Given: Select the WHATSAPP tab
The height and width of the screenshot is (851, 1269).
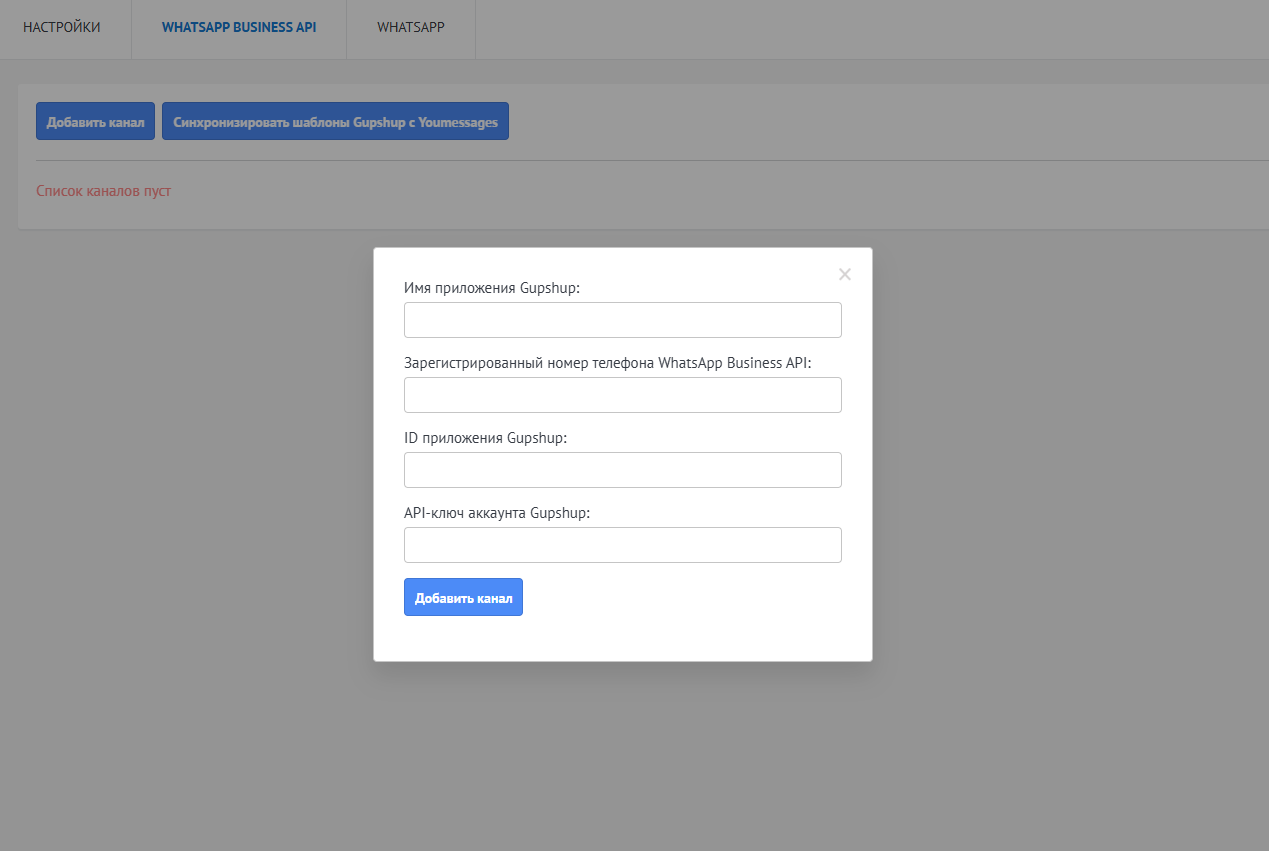Looking at the screenshot, I should pyautogui.click(x=411, y=28).
